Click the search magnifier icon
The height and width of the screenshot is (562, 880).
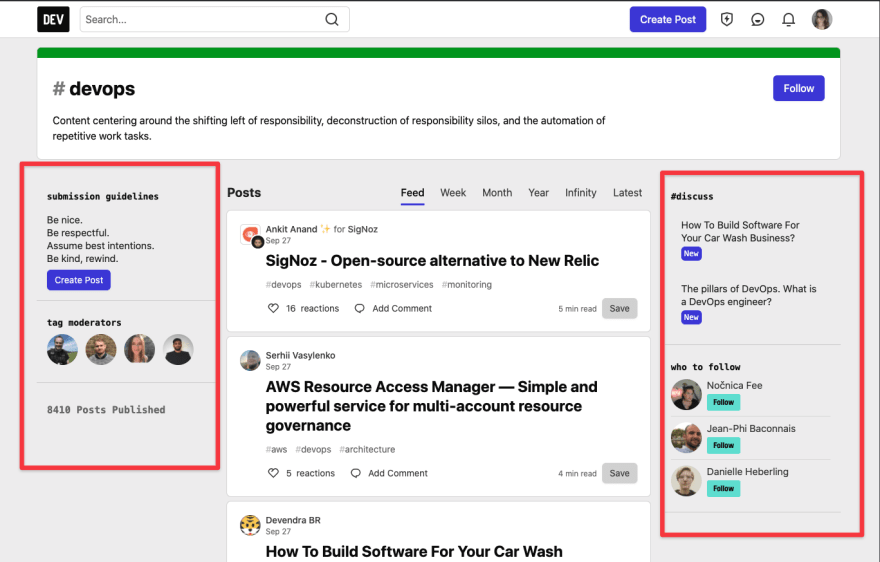pos(332,19)
